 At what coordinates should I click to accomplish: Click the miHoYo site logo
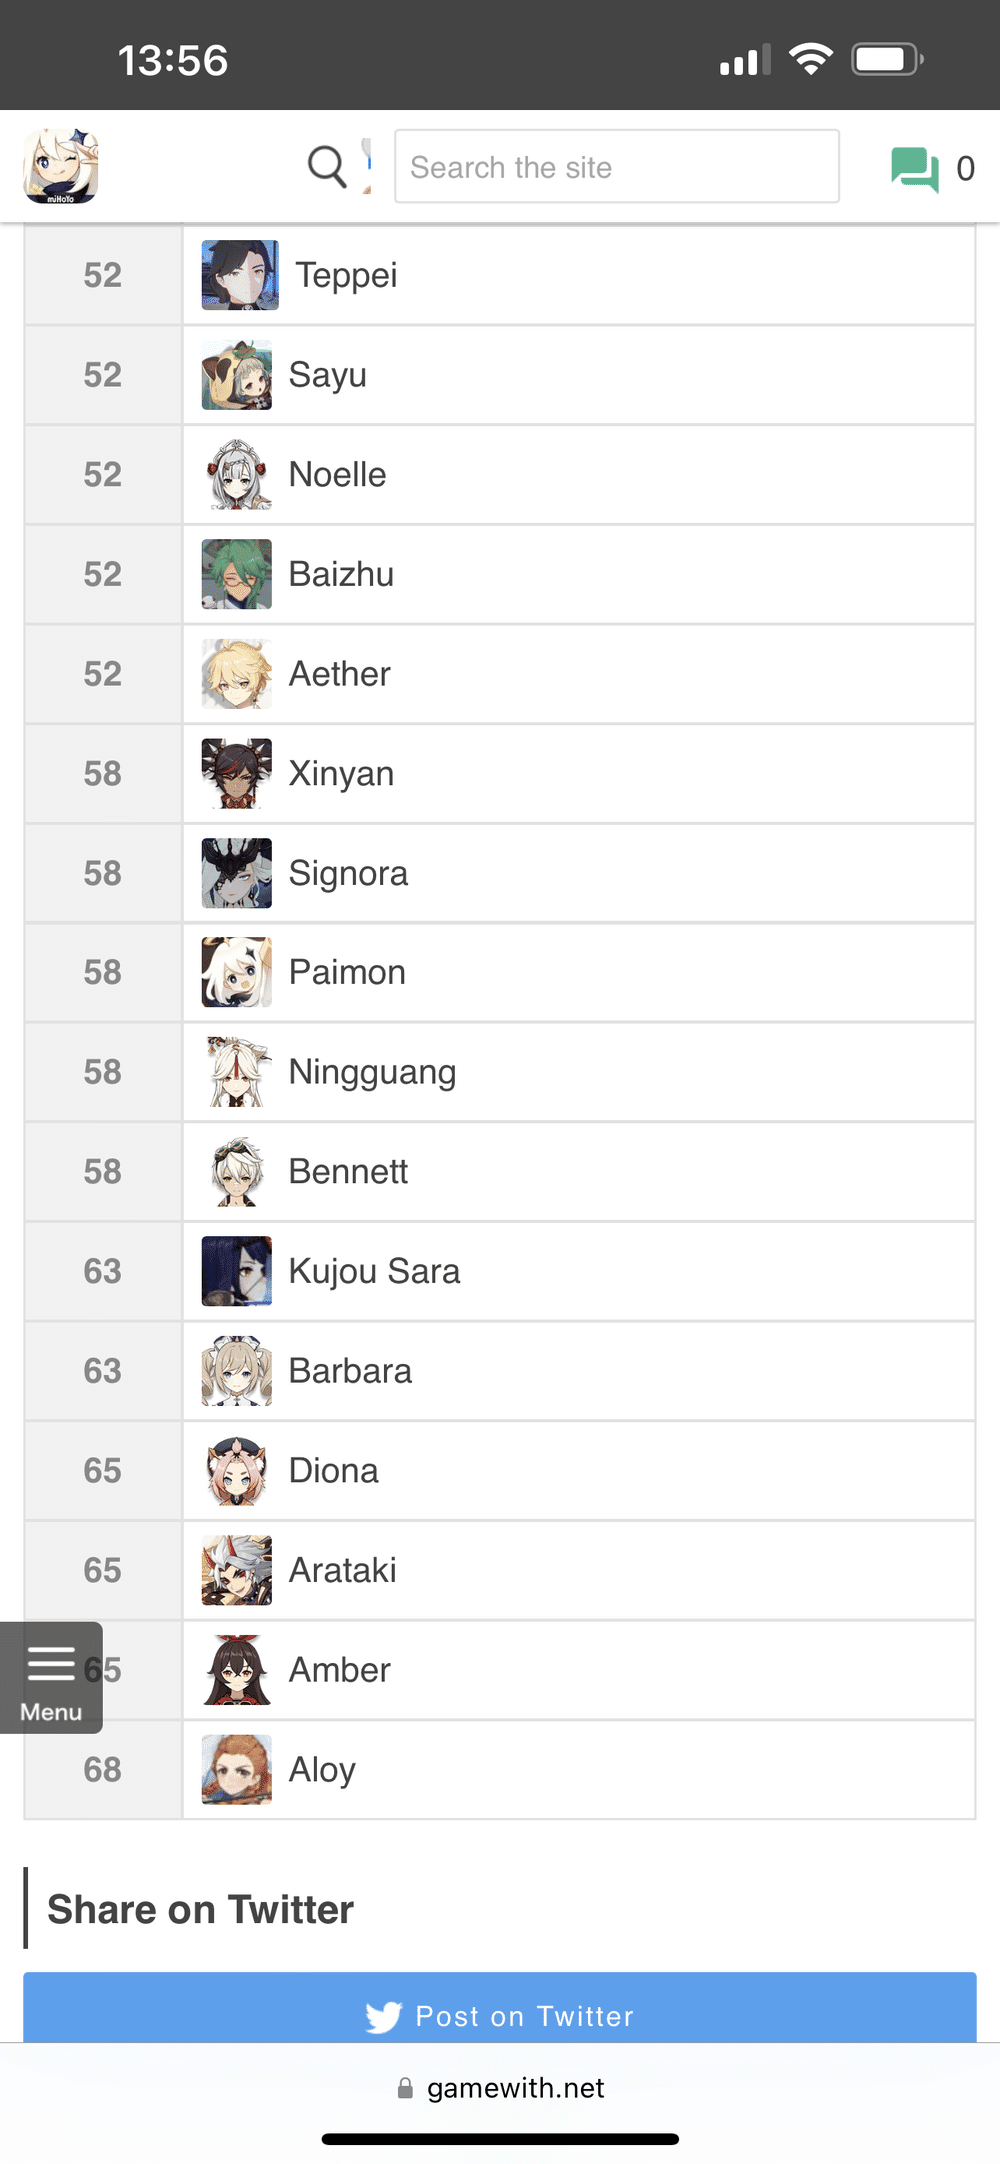[61, 167]
